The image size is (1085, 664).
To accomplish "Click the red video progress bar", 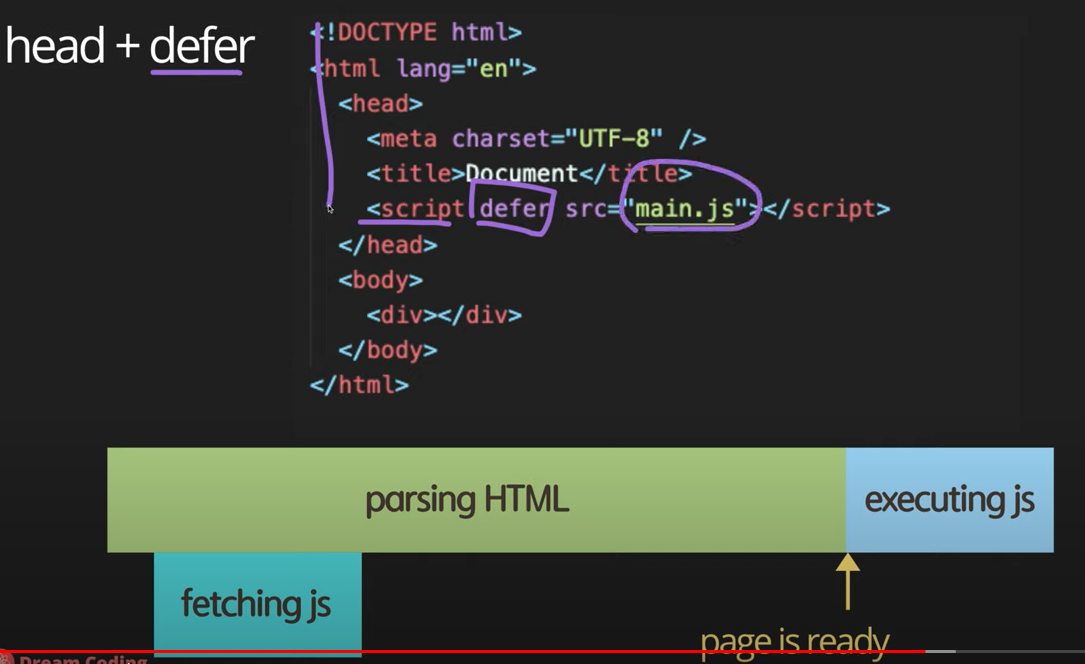I will tap(462, 652).
